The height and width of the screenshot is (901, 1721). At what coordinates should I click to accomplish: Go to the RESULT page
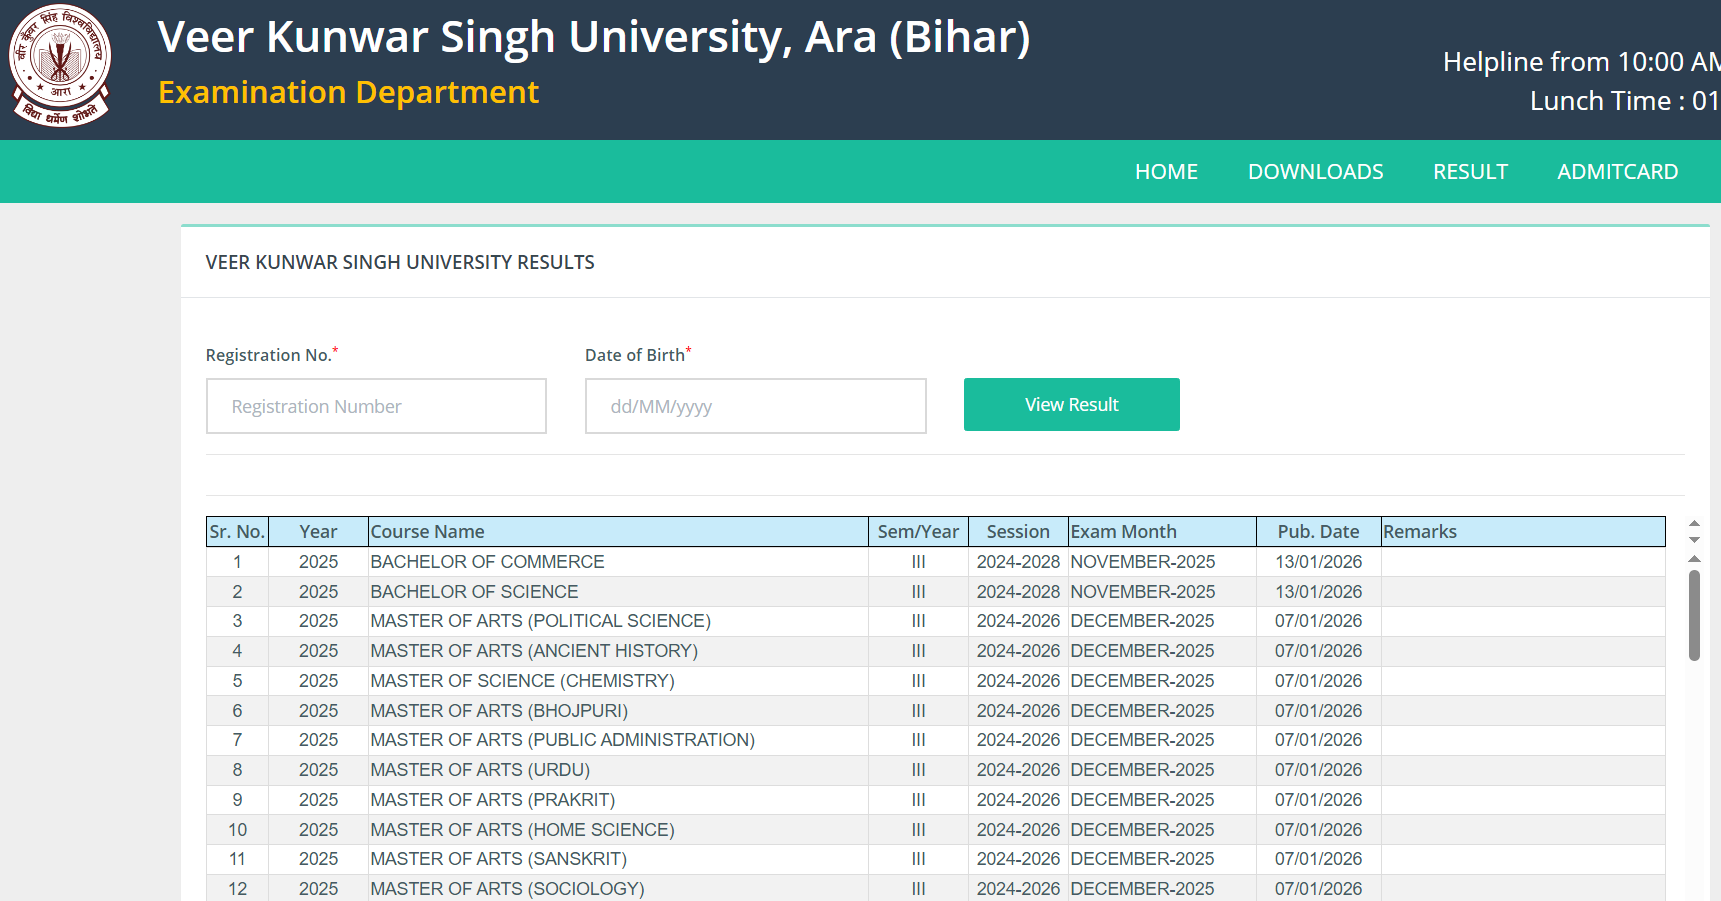pos(1470,172)
